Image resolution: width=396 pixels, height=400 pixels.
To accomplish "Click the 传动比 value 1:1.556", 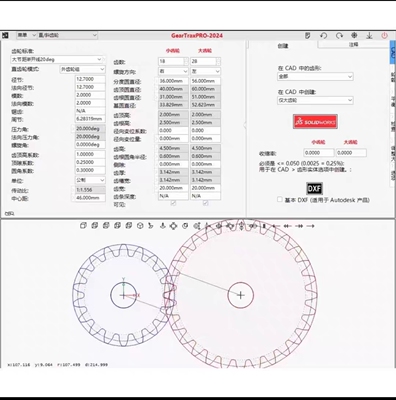I will (x=90, y=190).
